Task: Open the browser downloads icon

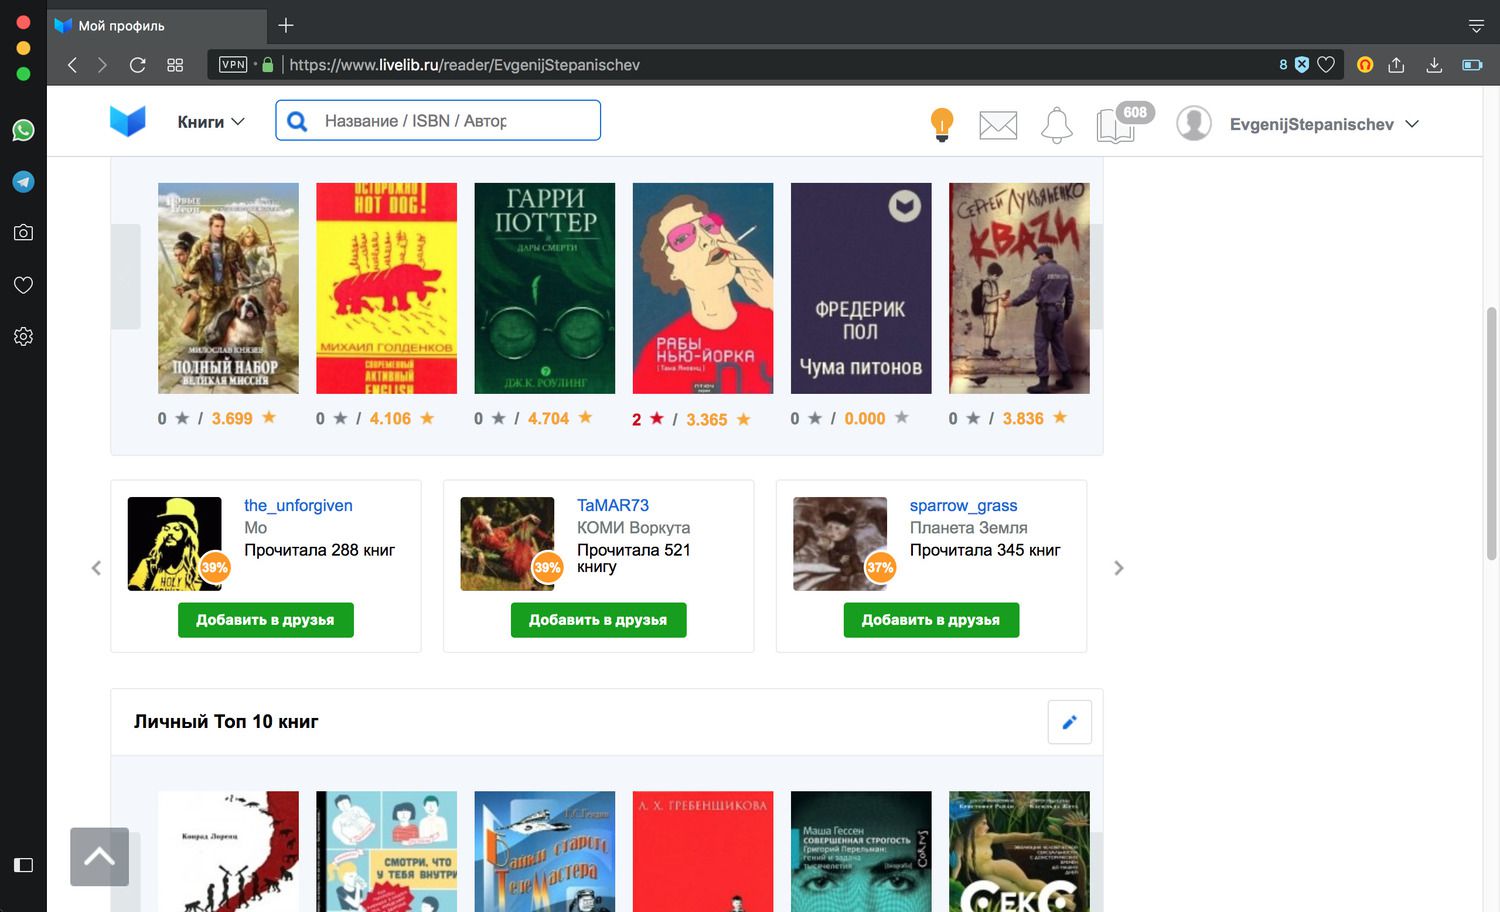Action: pos(1434,65)
